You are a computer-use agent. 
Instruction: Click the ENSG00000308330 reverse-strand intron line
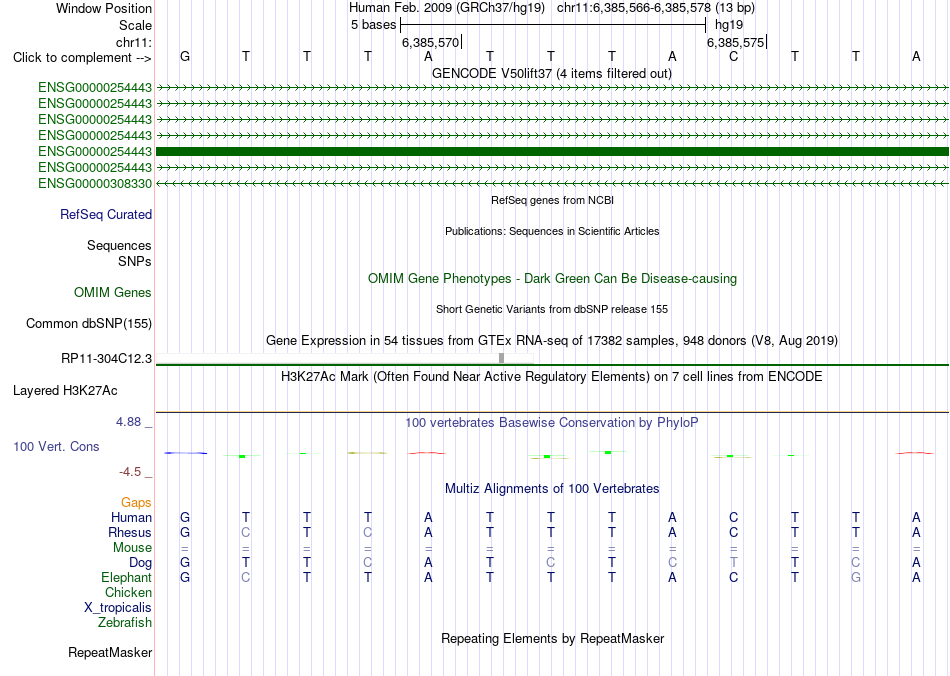[x=552, y=183]
